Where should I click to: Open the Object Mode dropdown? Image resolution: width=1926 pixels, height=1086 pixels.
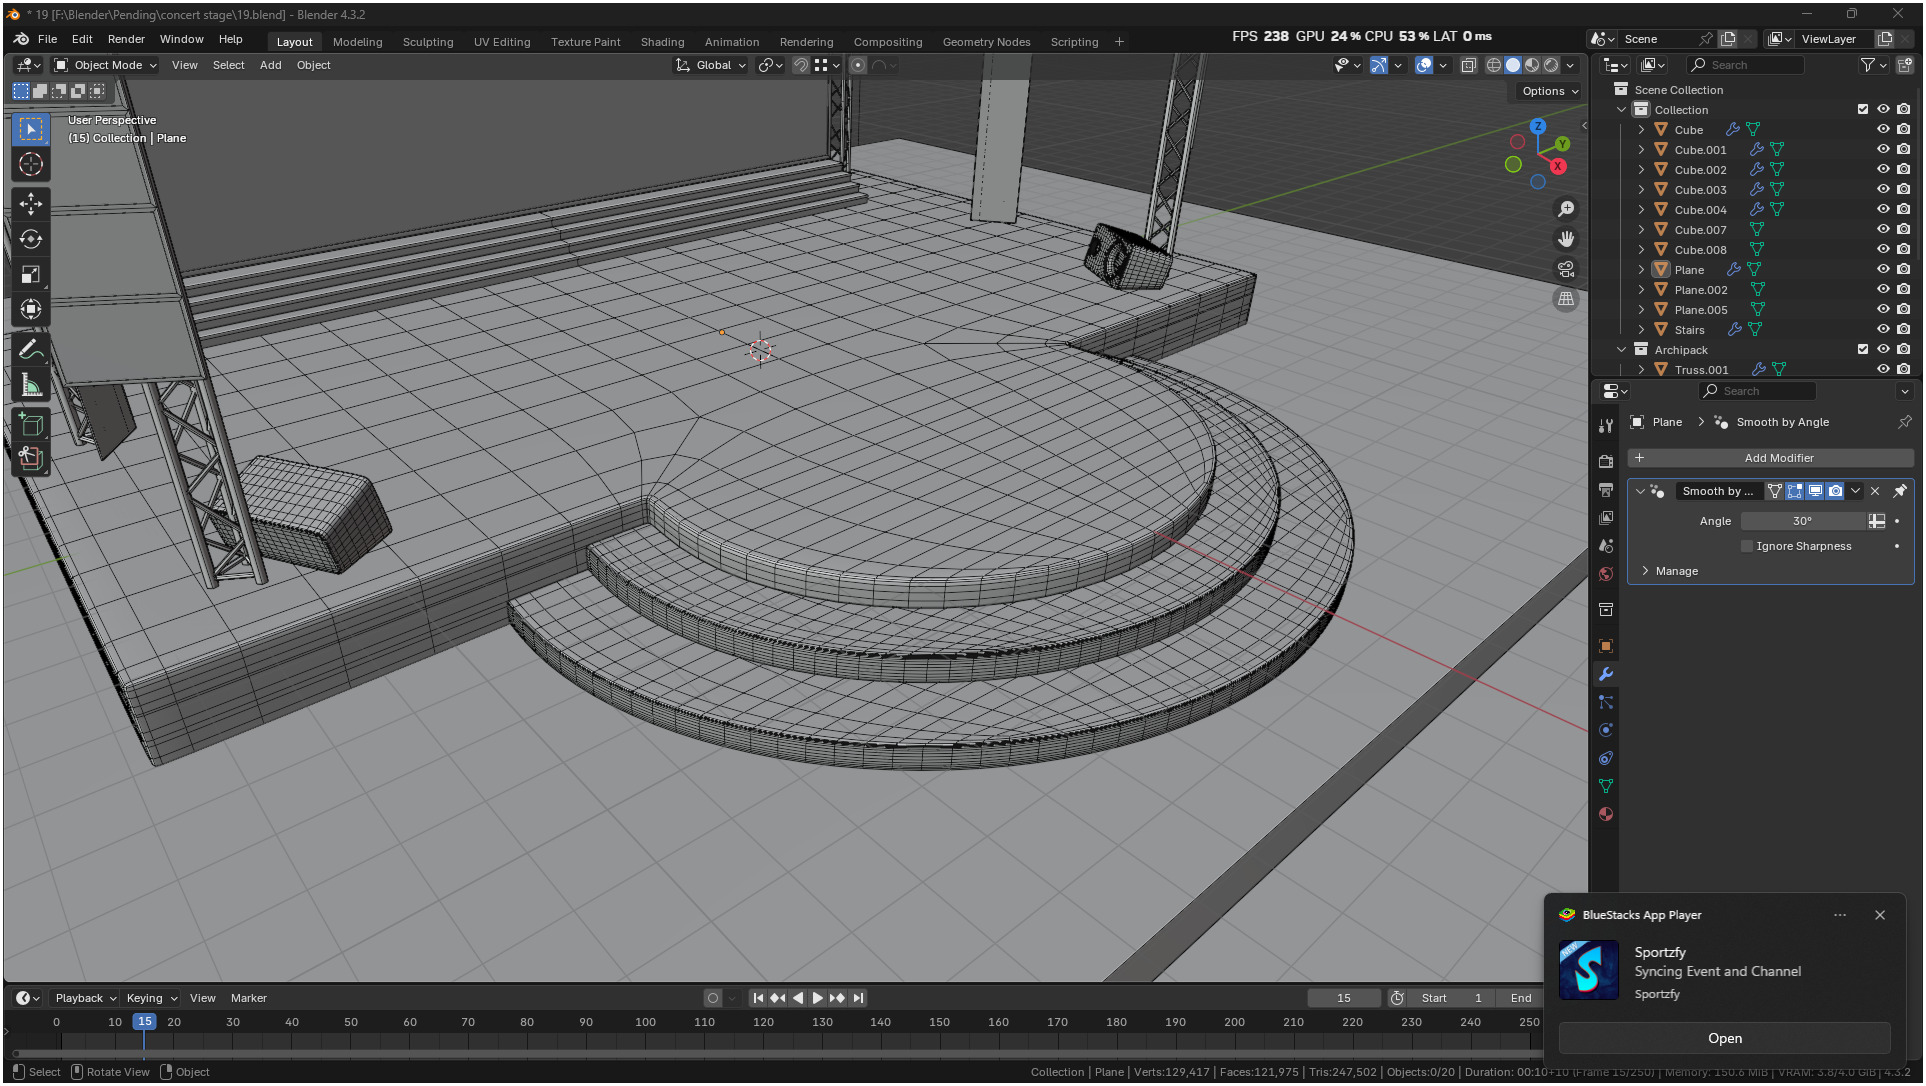(x=106, y=65)
